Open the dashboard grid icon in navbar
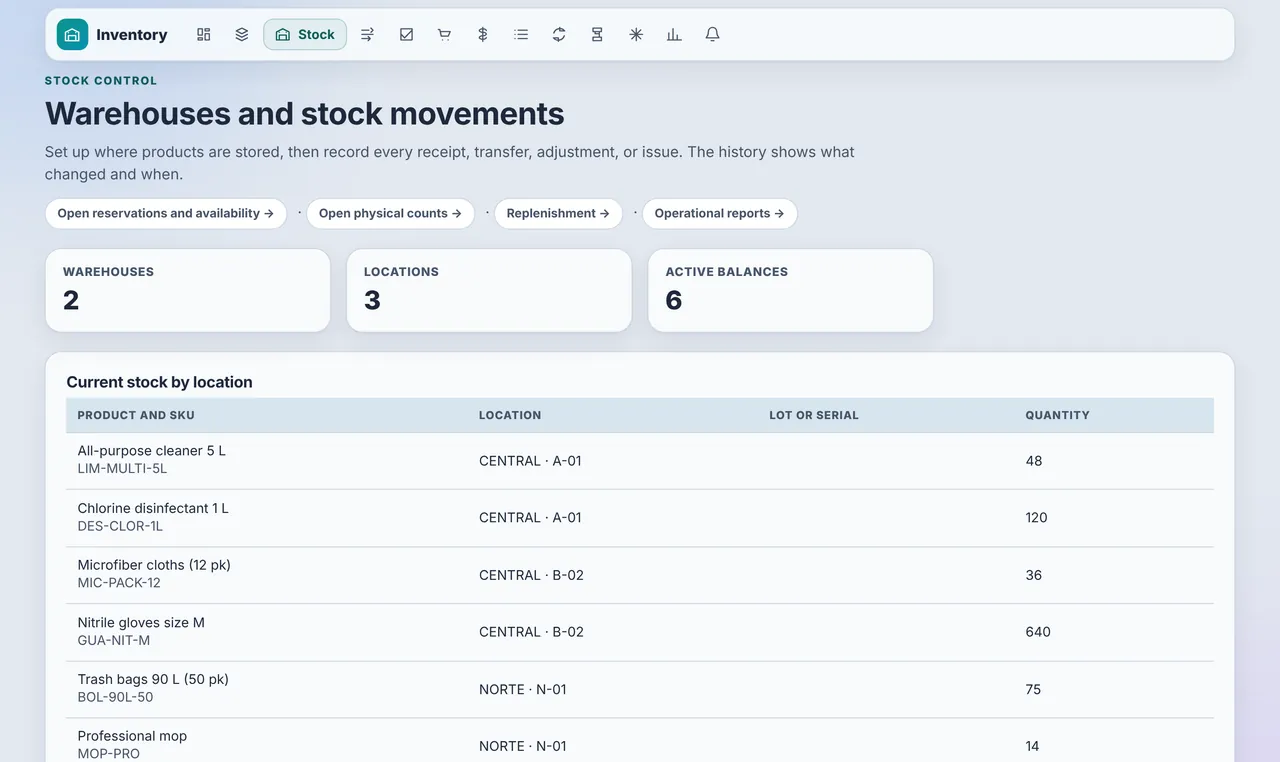Viewport: 1280px width, 762px height. tap(204, 34)
